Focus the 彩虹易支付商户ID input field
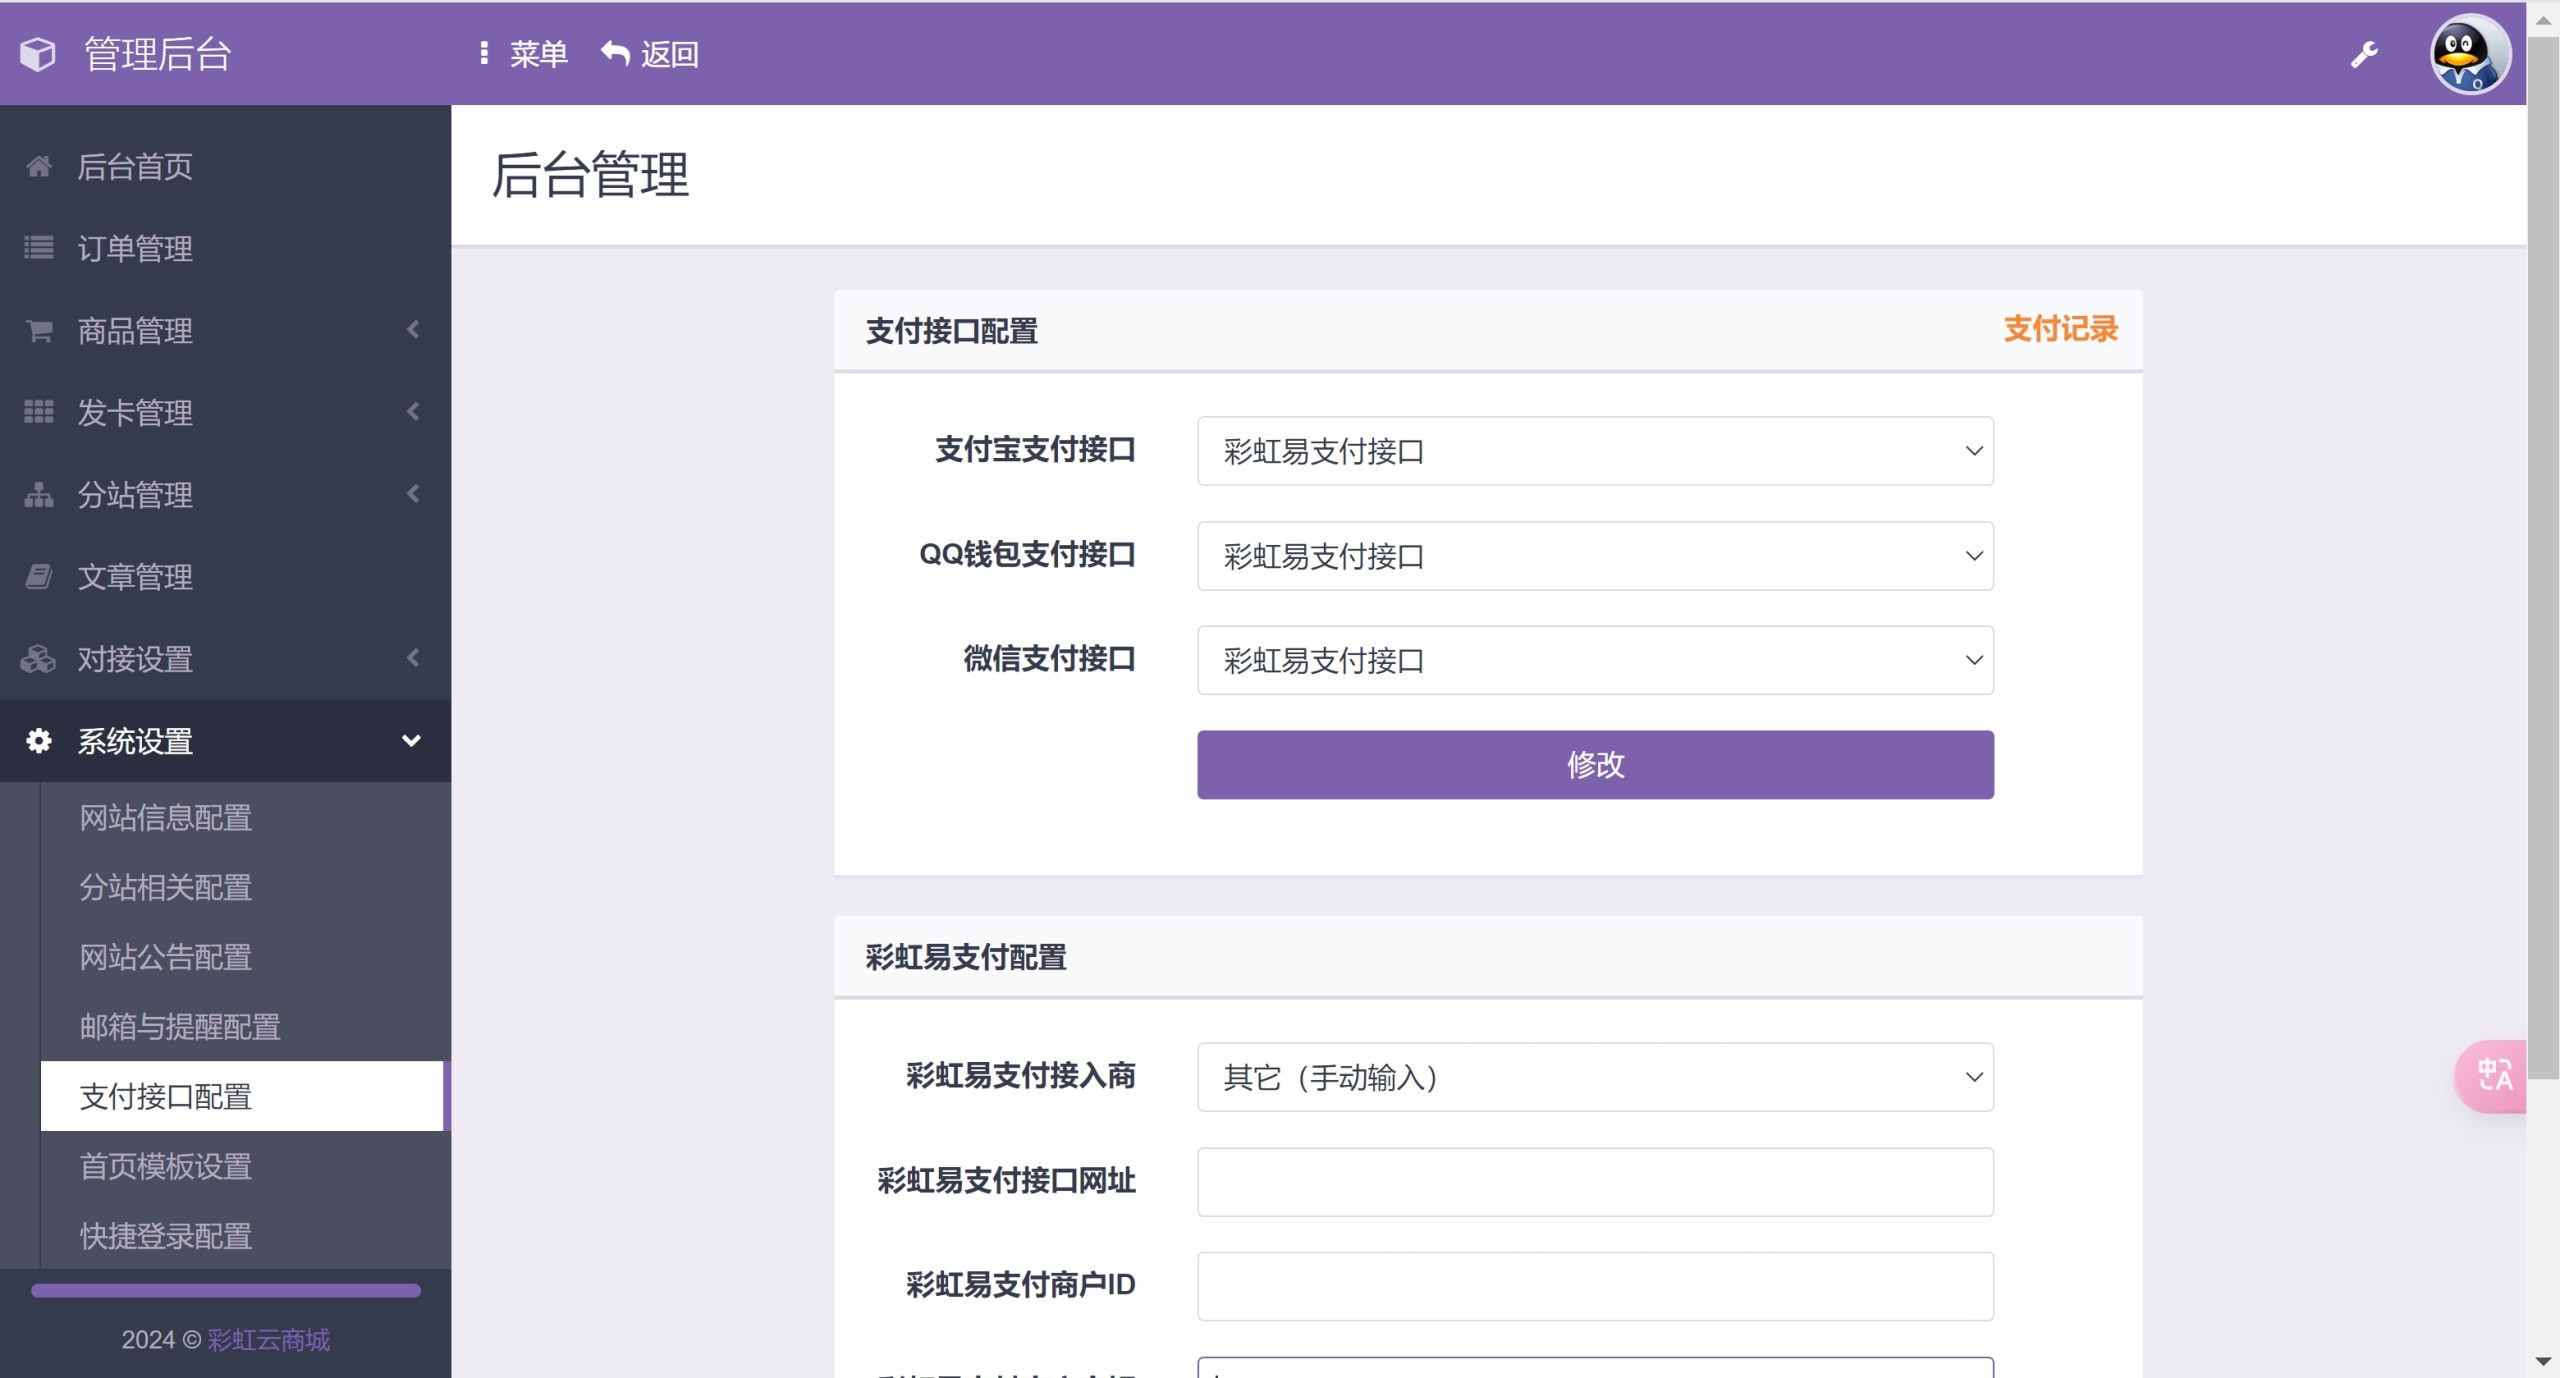This screenshot has width=2560, height=1378. 1595,1286
